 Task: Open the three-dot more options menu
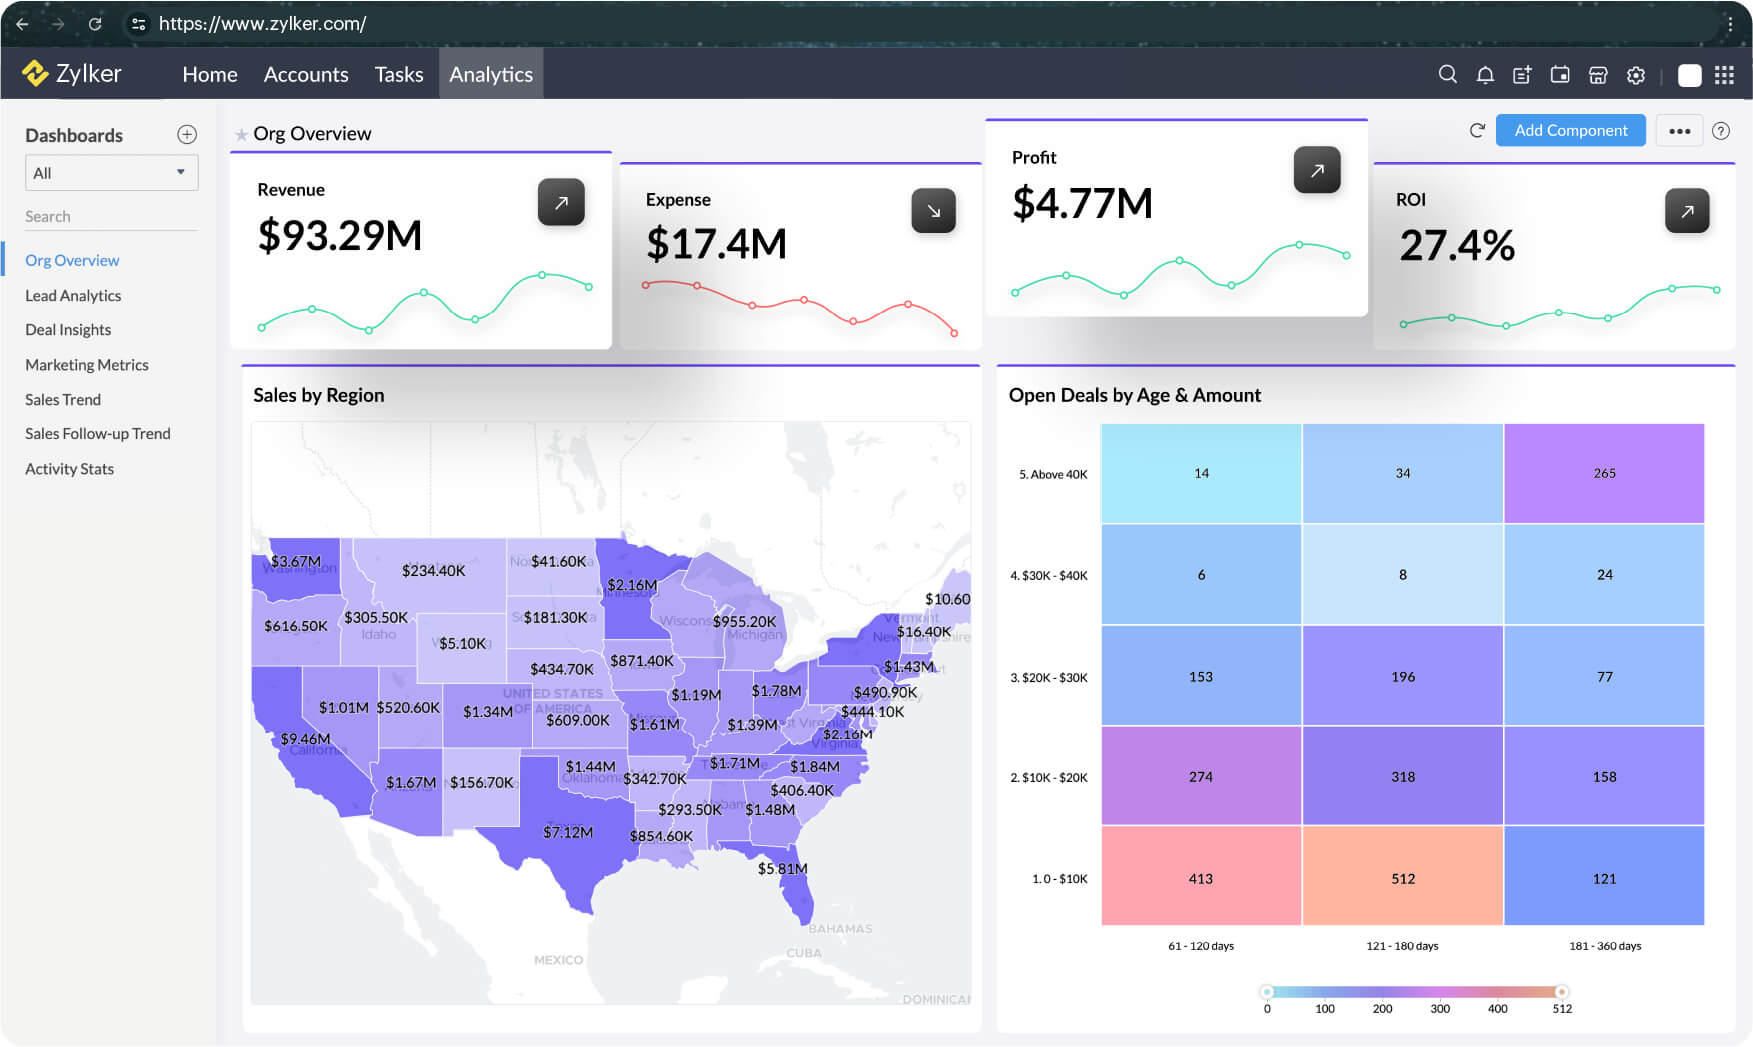coord(1679,130)
